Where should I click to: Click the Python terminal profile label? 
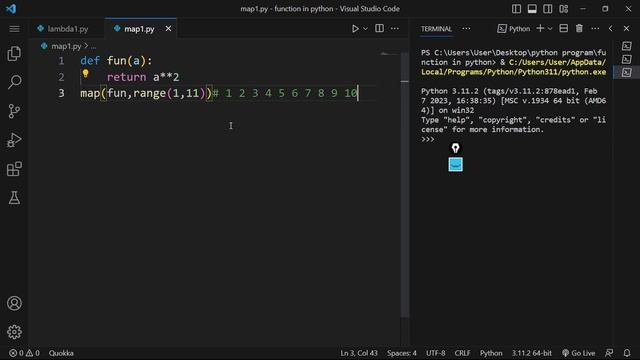point(514,29)
